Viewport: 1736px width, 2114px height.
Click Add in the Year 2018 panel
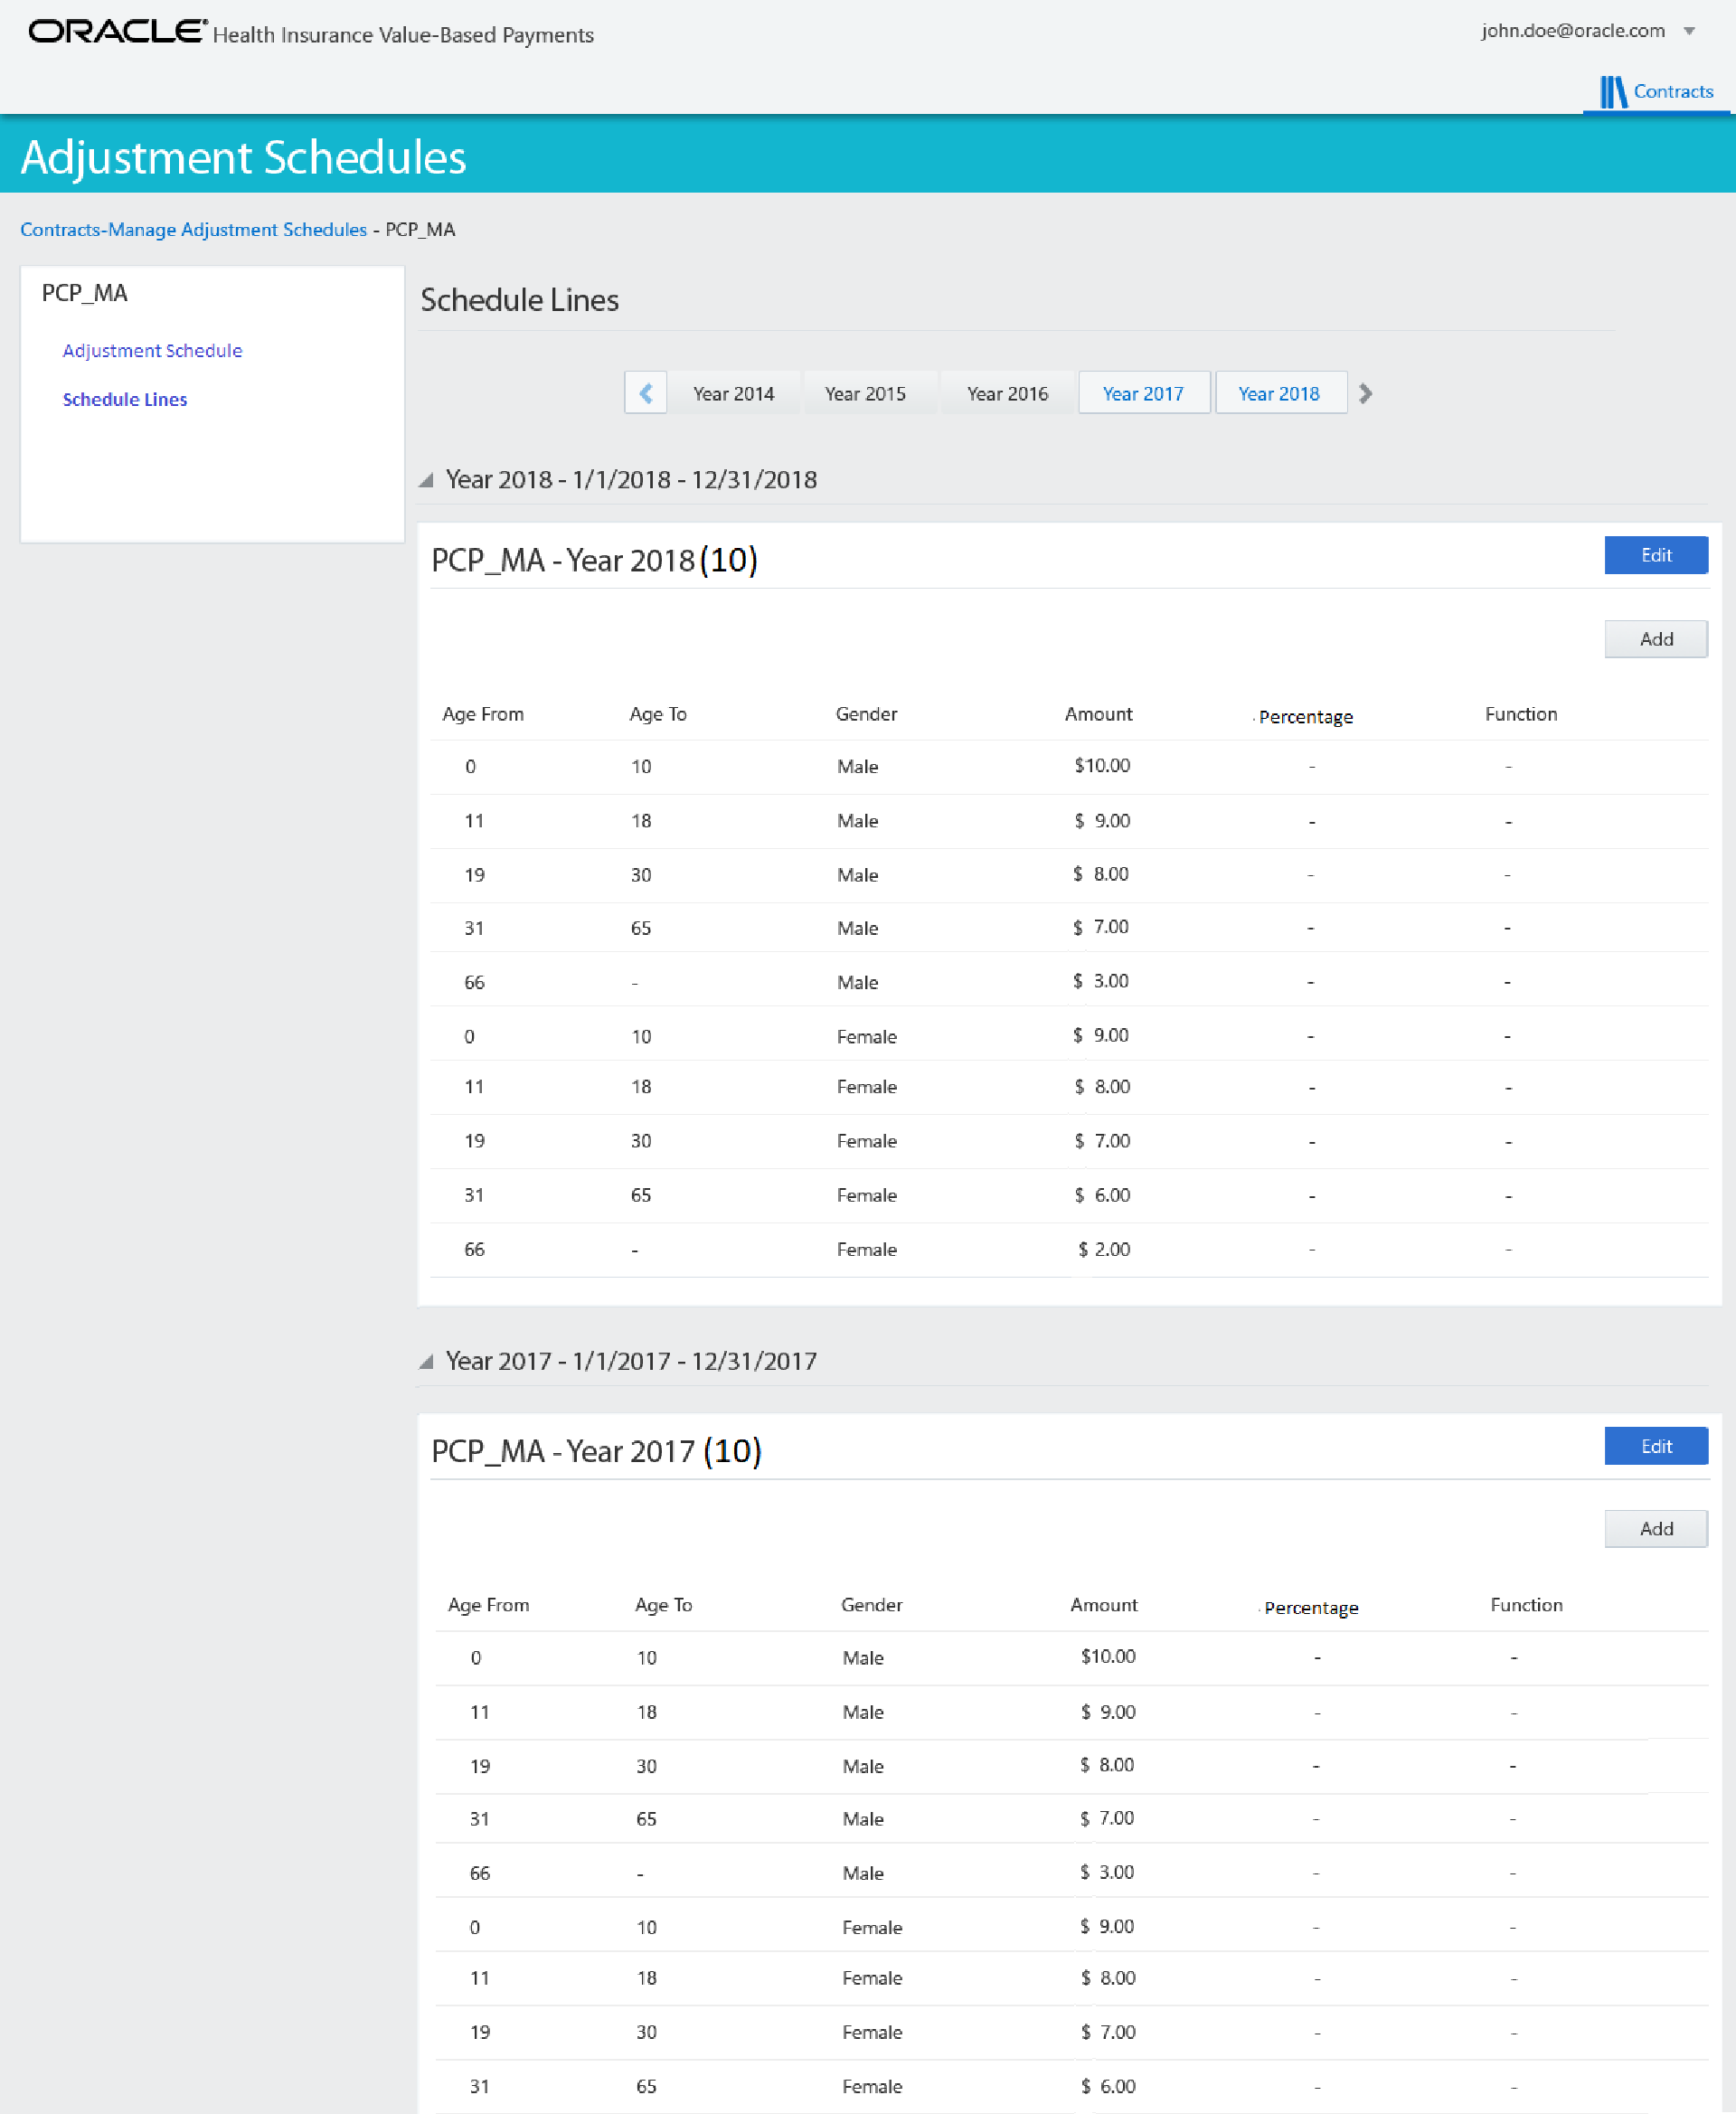click(1655, 639)
